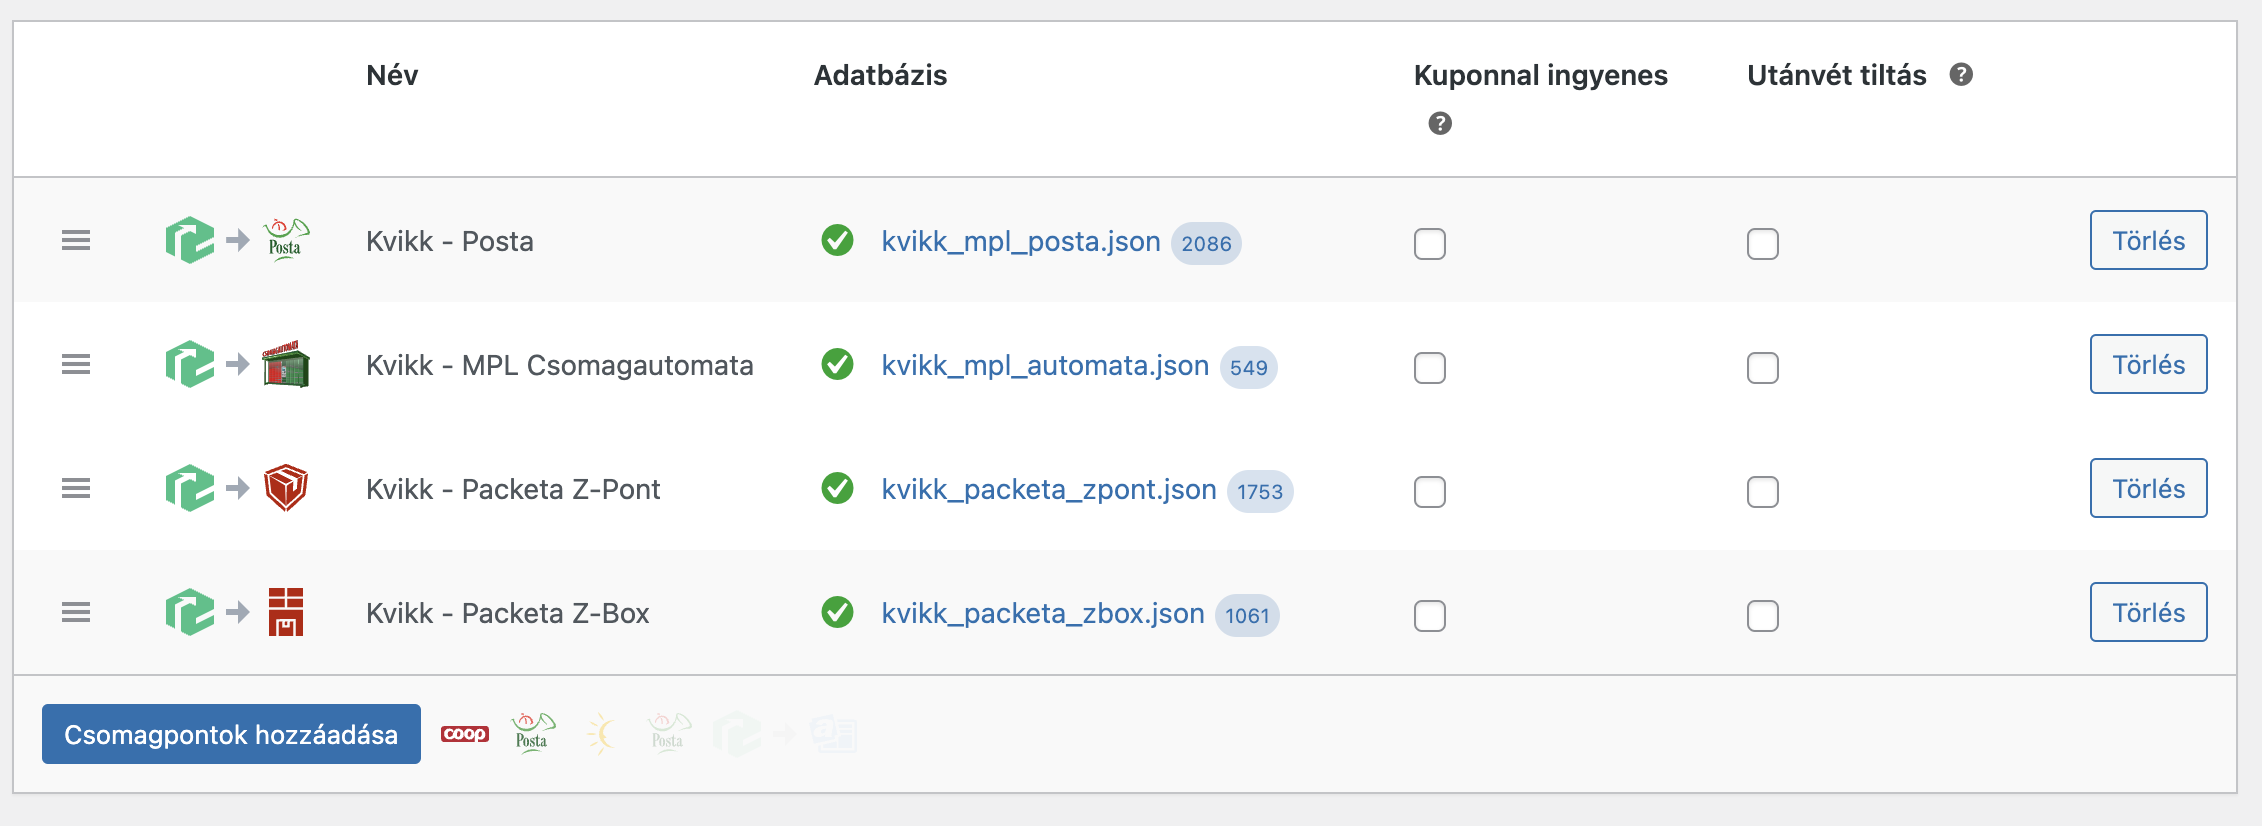The height and width of the screenshot is (826, 2262).
Task: Check Kuponnal ingyenes for Kvikk - Packeta Z-Pont
Action: (1430, 492)
